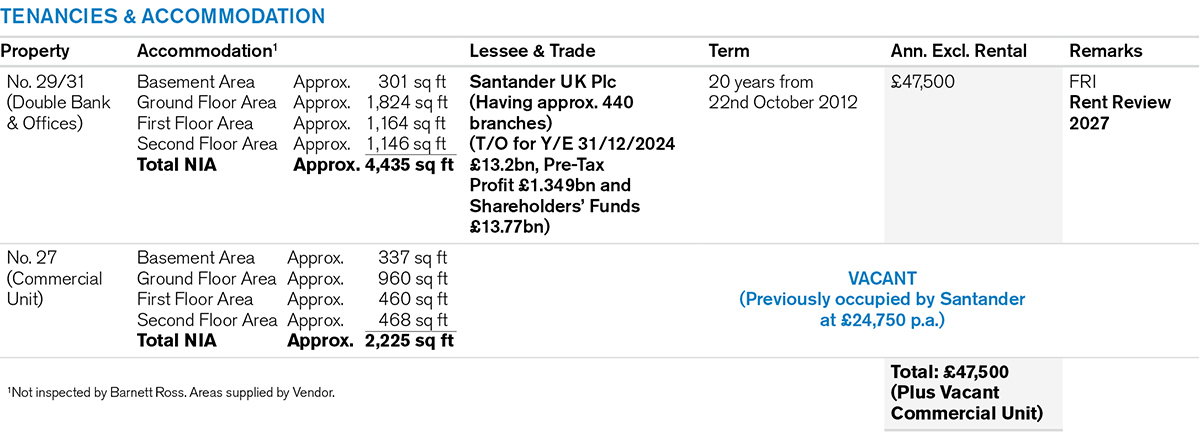This screenshot has width=1200, height=440.
Task: Click the Remarks column header
Action: pos(1105,51)
